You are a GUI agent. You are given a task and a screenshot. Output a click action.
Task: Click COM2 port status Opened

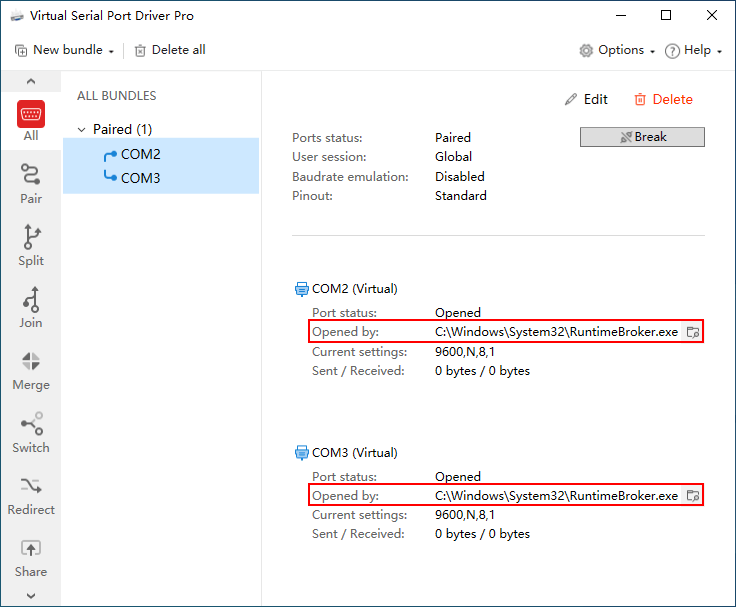[x=458, y=313]
